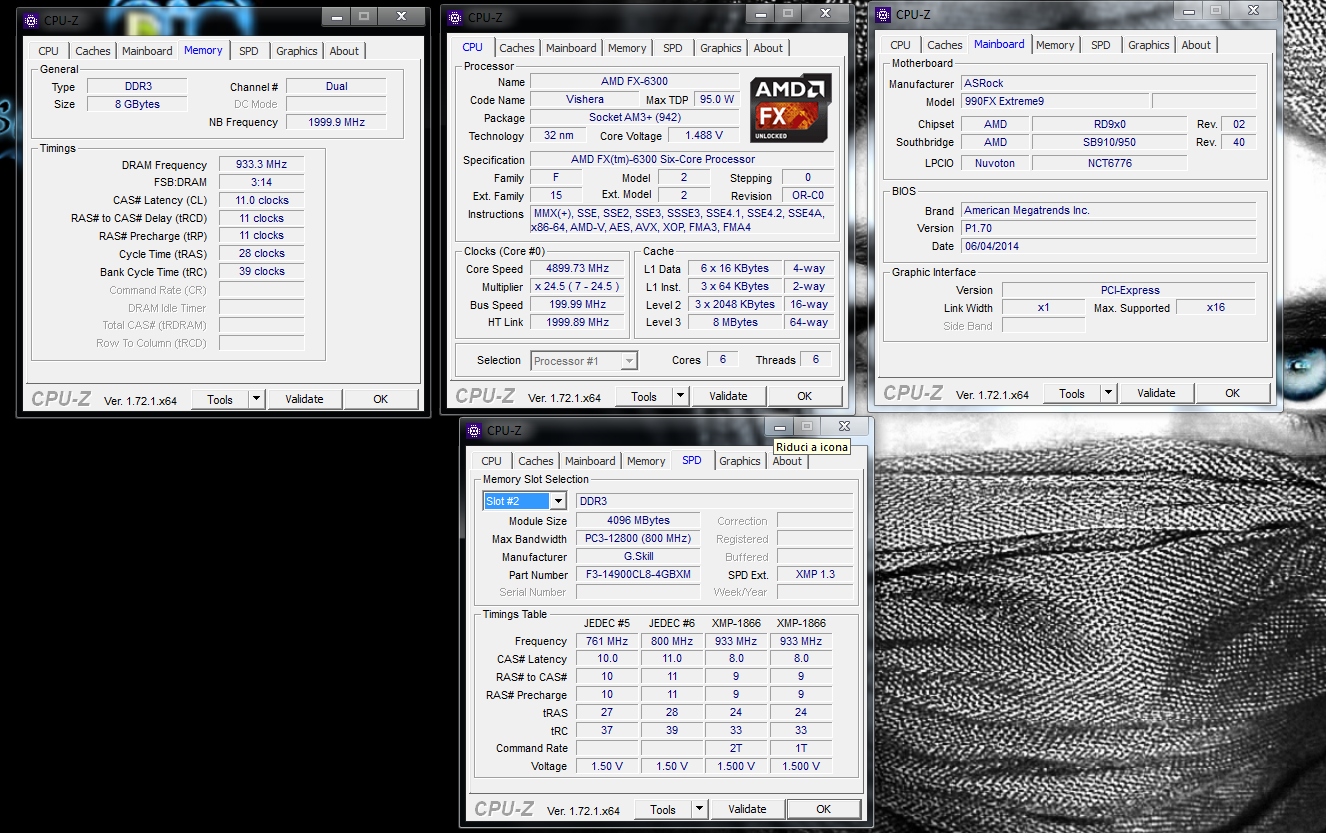Click the G.Skill manufacturer field
The height and width of the screenshot is (833, 1326).
click(638, 557)
